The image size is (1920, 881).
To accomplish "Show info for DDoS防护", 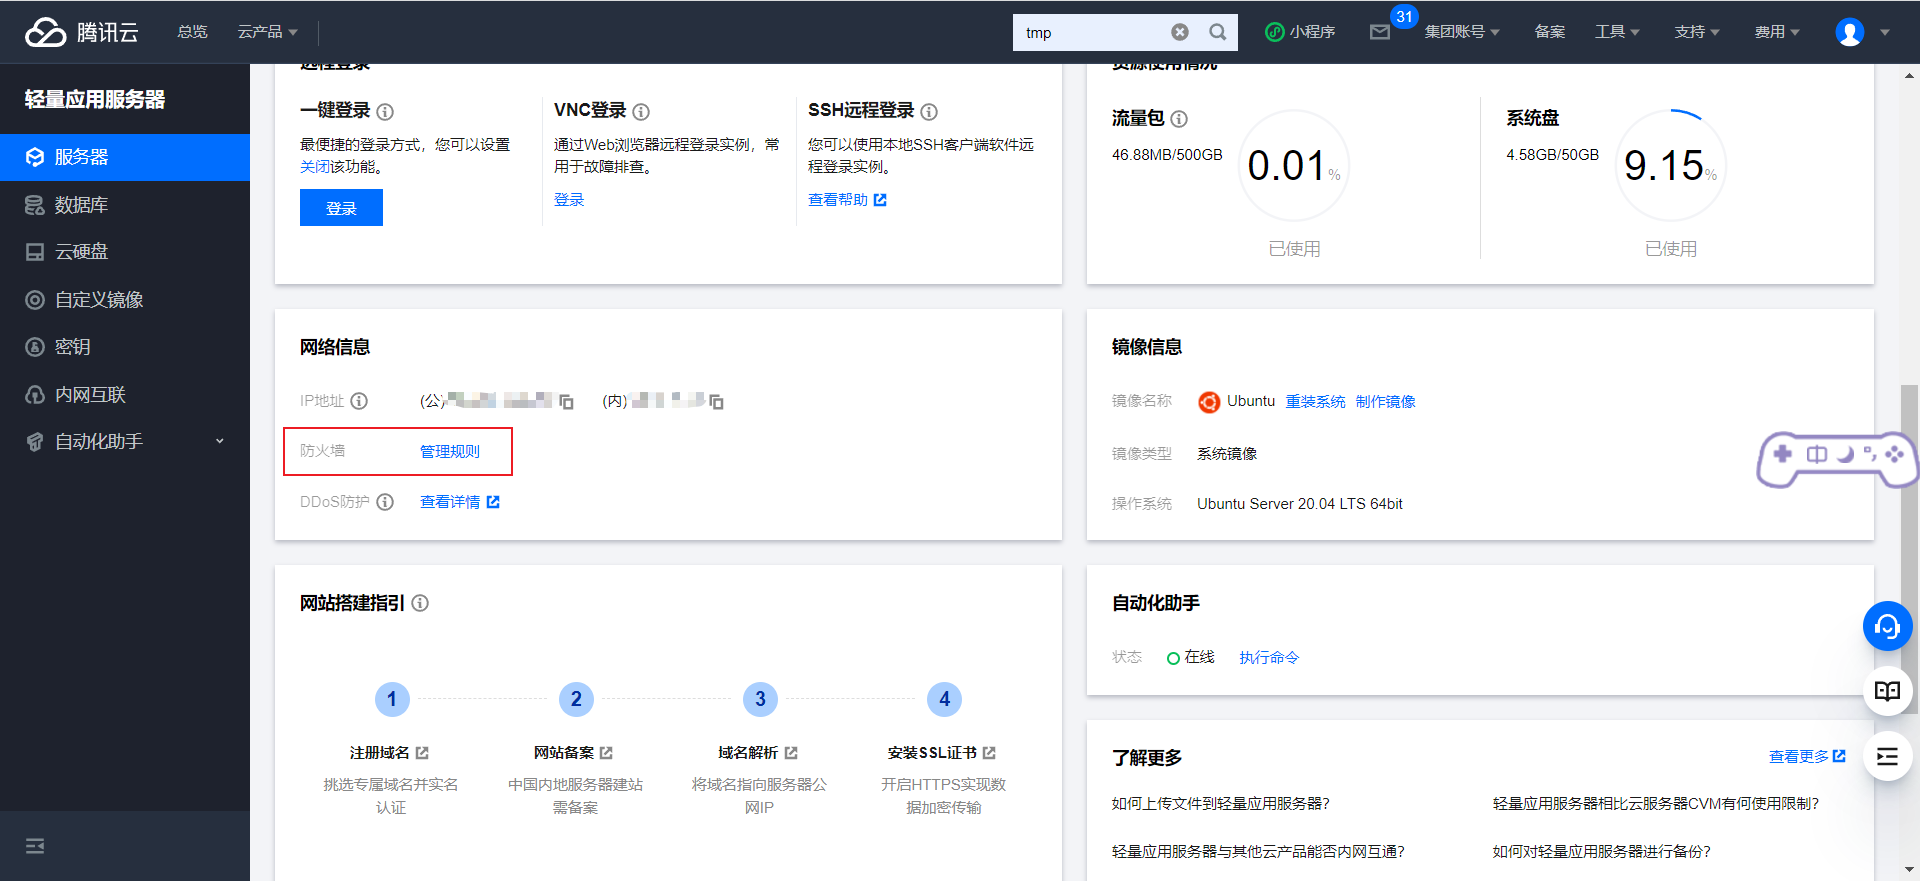I will (385, 502).
